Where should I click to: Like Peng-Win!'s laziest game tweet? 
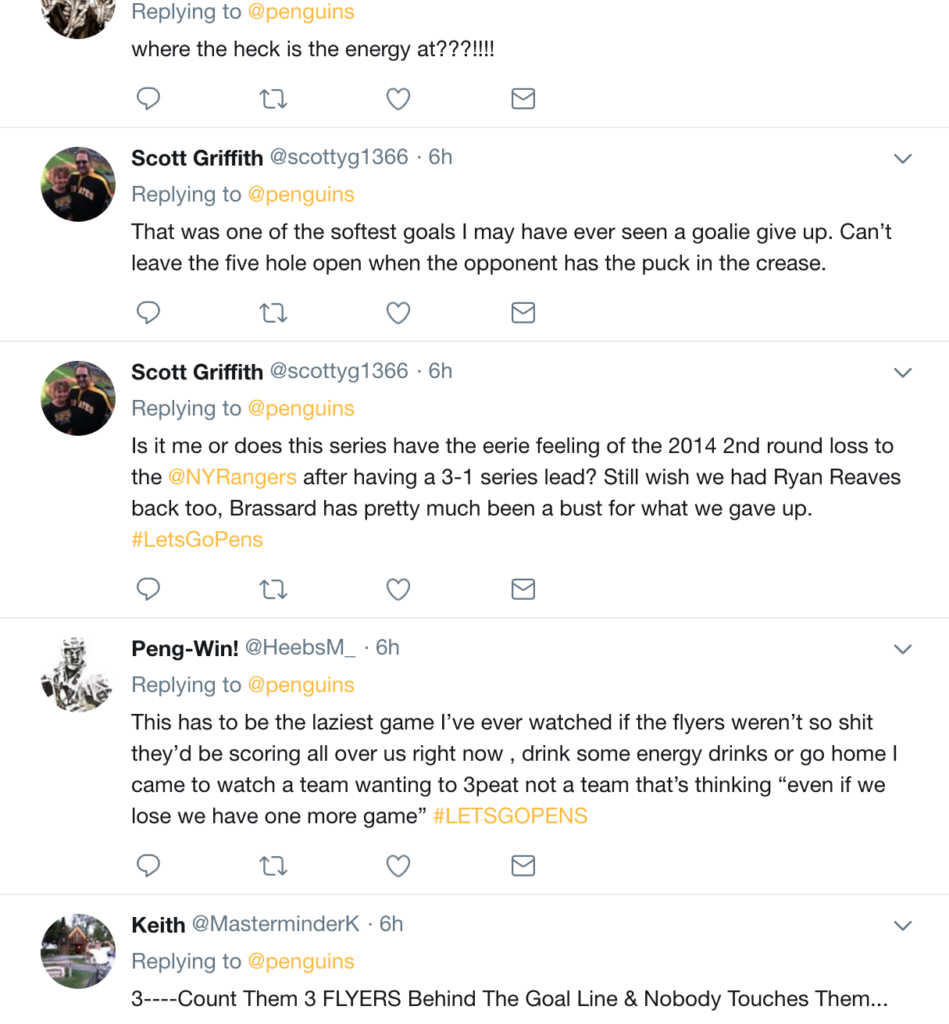pos(398,865)
